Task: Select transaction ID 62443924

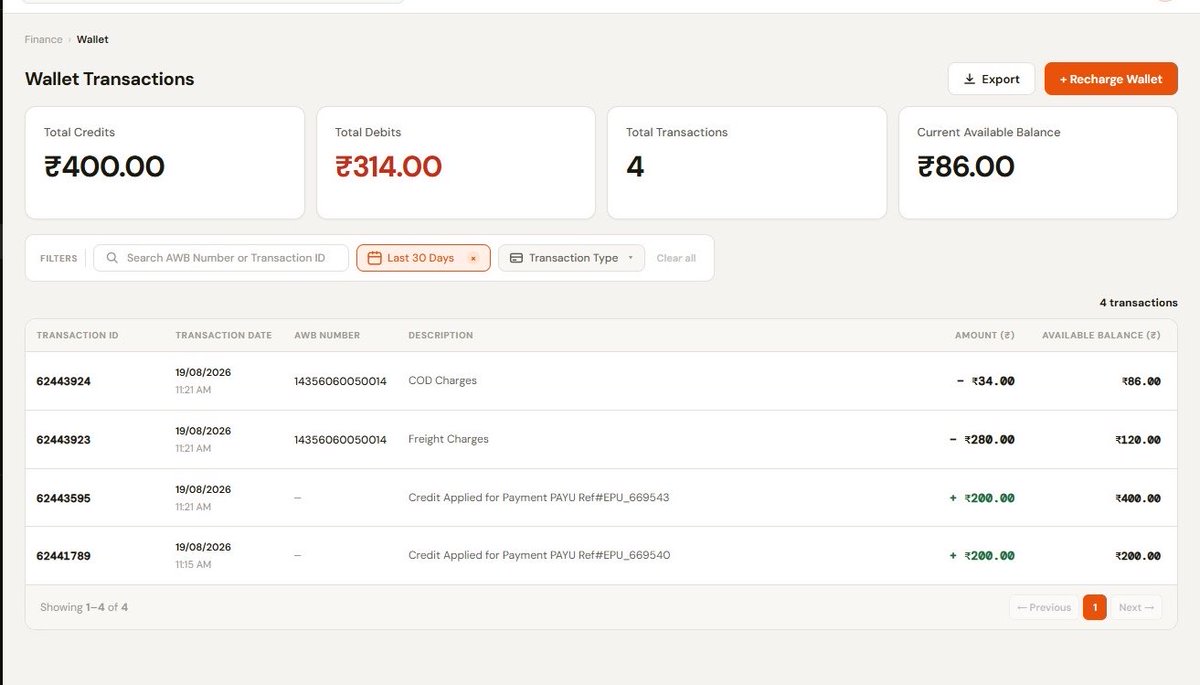Action: click(63, 381)
